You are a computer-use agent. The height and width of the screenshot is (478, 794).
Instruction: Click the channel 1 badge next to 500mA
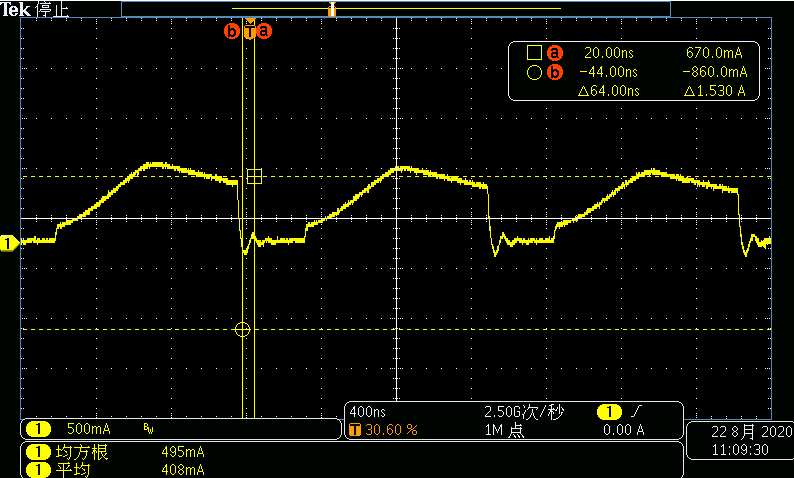point(38,429)
